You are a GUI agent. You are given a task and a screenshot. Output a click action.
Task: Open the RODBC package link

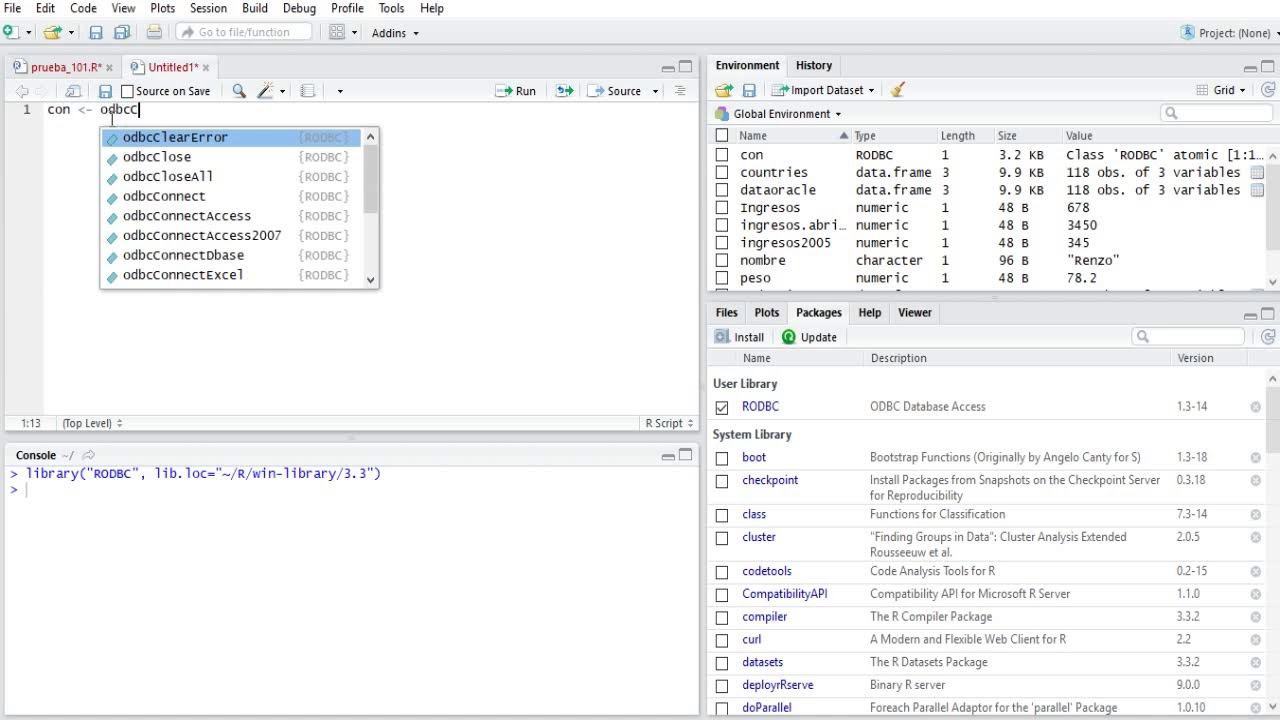[760, 407]
